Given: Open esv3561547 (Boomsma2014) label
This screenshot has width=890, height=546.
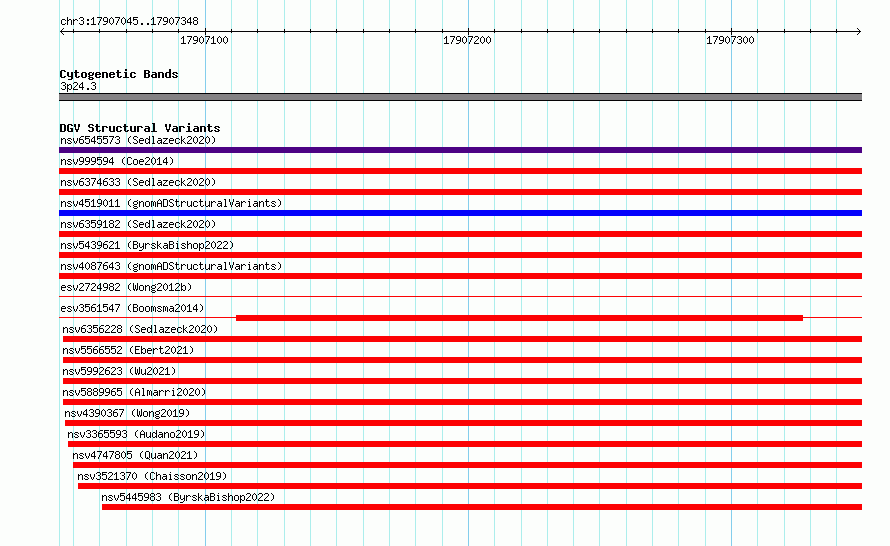Looking at the screenshot, I should (132, 308).
